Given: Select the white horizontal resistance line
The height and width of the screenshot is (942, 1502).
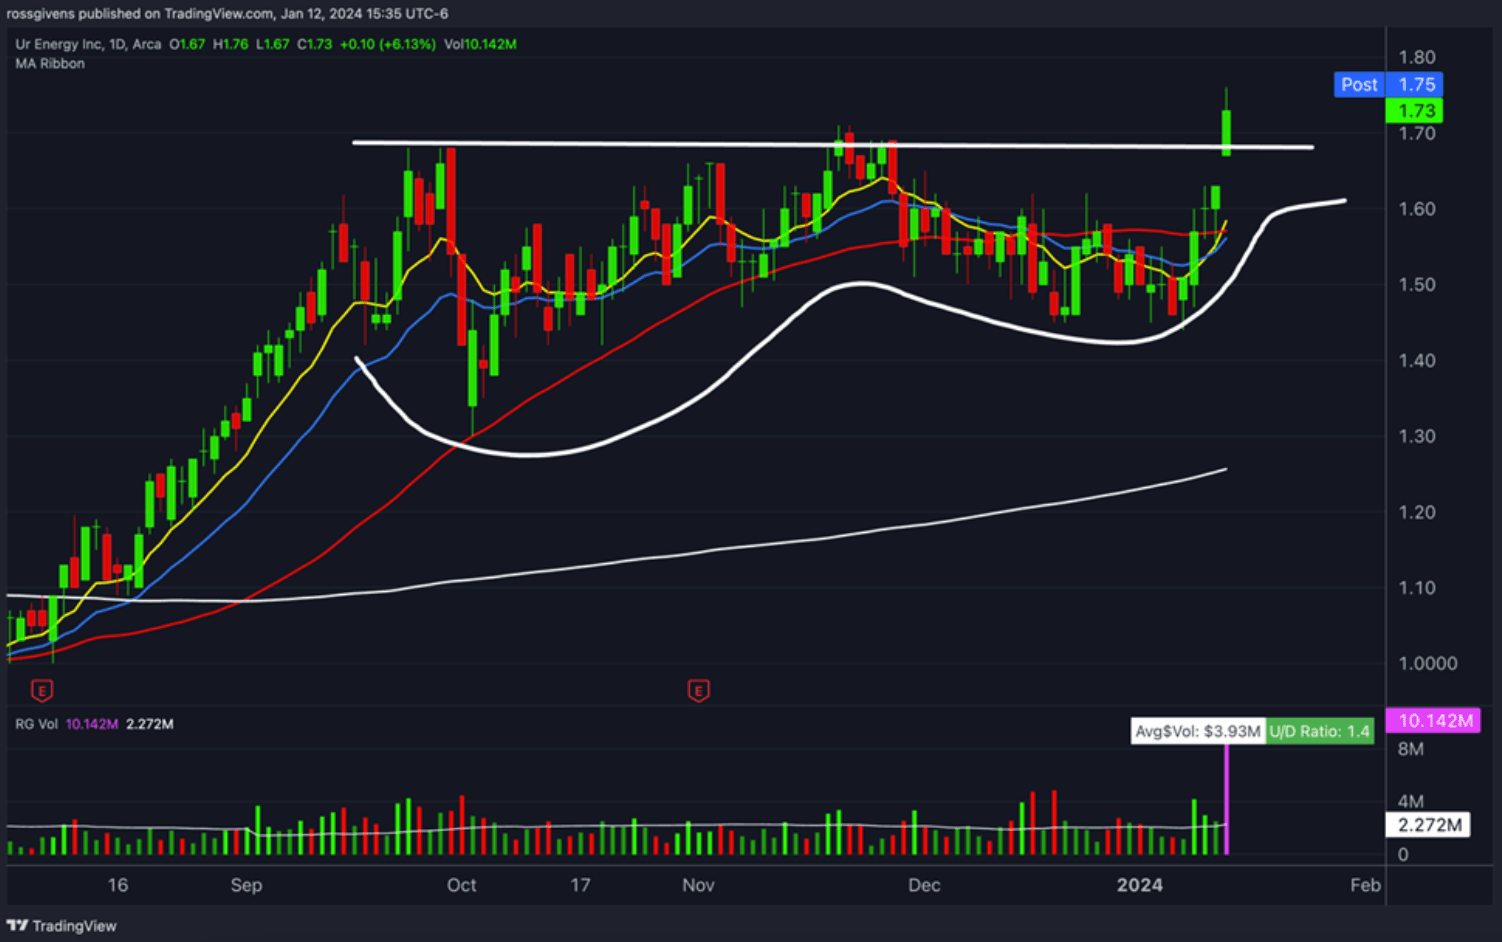Looking at the screenshot, I should coord(600,144).
